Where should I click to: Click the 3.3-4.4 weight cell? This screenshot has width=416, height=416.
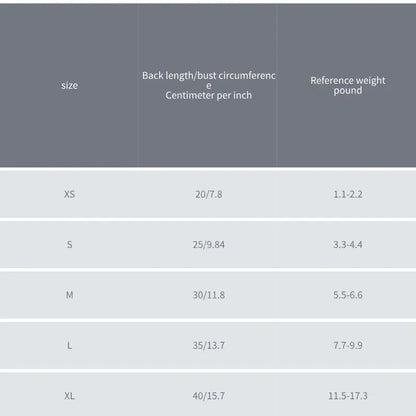click(x=348, y=244)
